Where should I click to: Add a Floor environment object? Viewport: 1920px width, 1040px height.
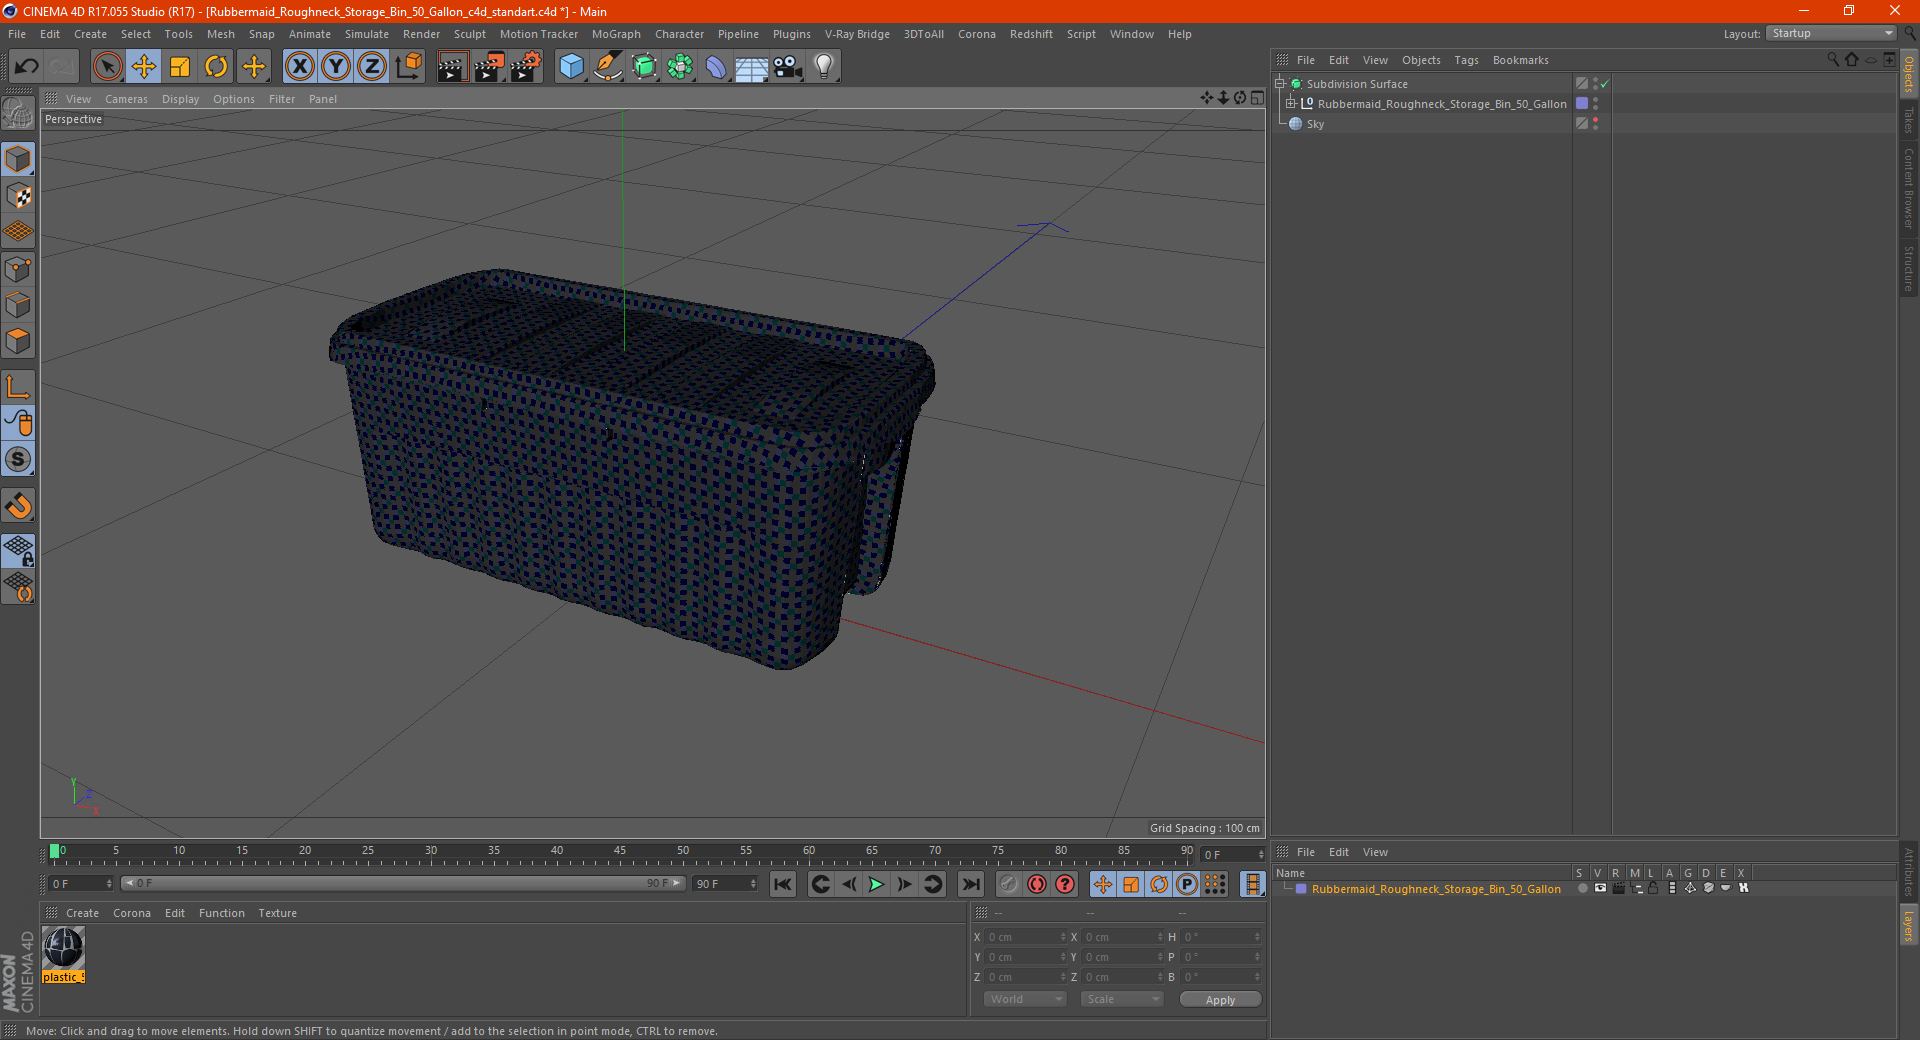point(751,67)
